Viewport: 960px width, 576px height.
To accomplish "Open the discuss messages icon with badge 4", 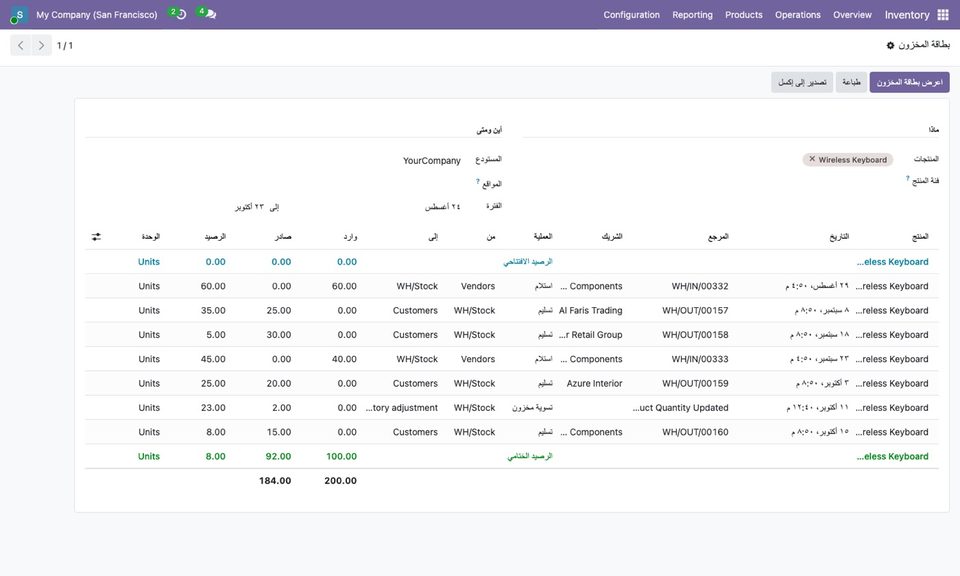I will pos(208,13).
